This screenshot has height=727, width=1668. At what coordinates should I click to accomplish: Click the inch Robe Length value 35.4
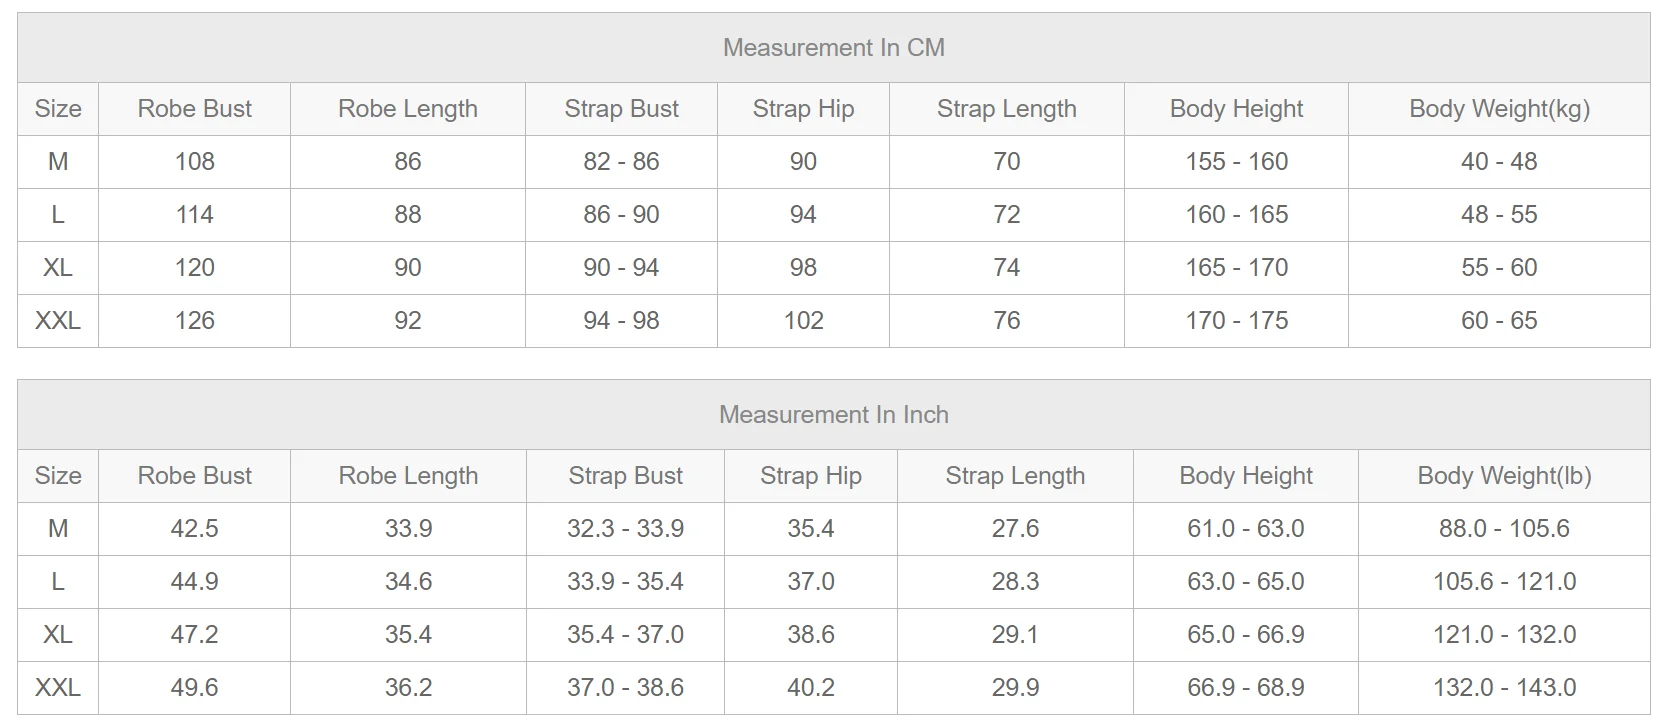409,635
